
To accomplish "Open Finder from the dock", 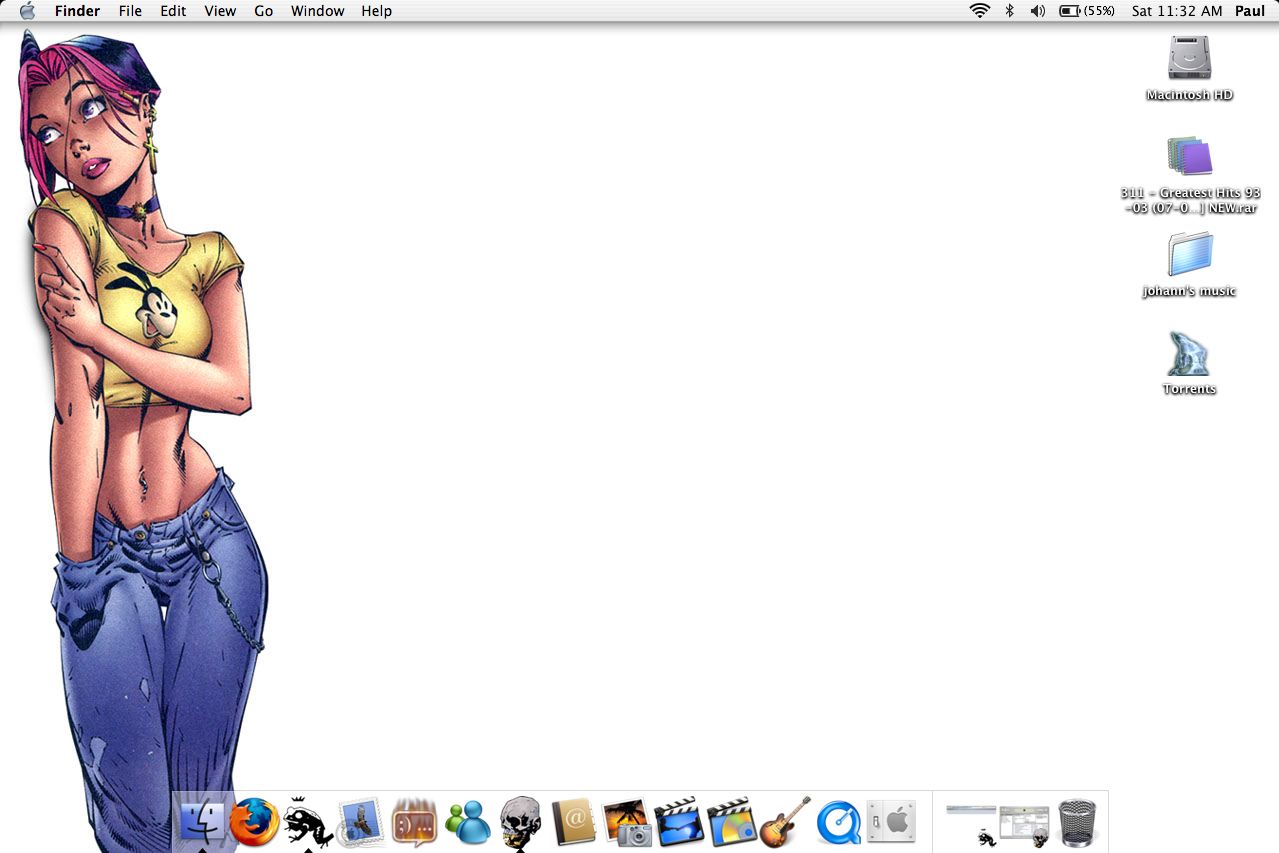I will click(x=203, y=822).
